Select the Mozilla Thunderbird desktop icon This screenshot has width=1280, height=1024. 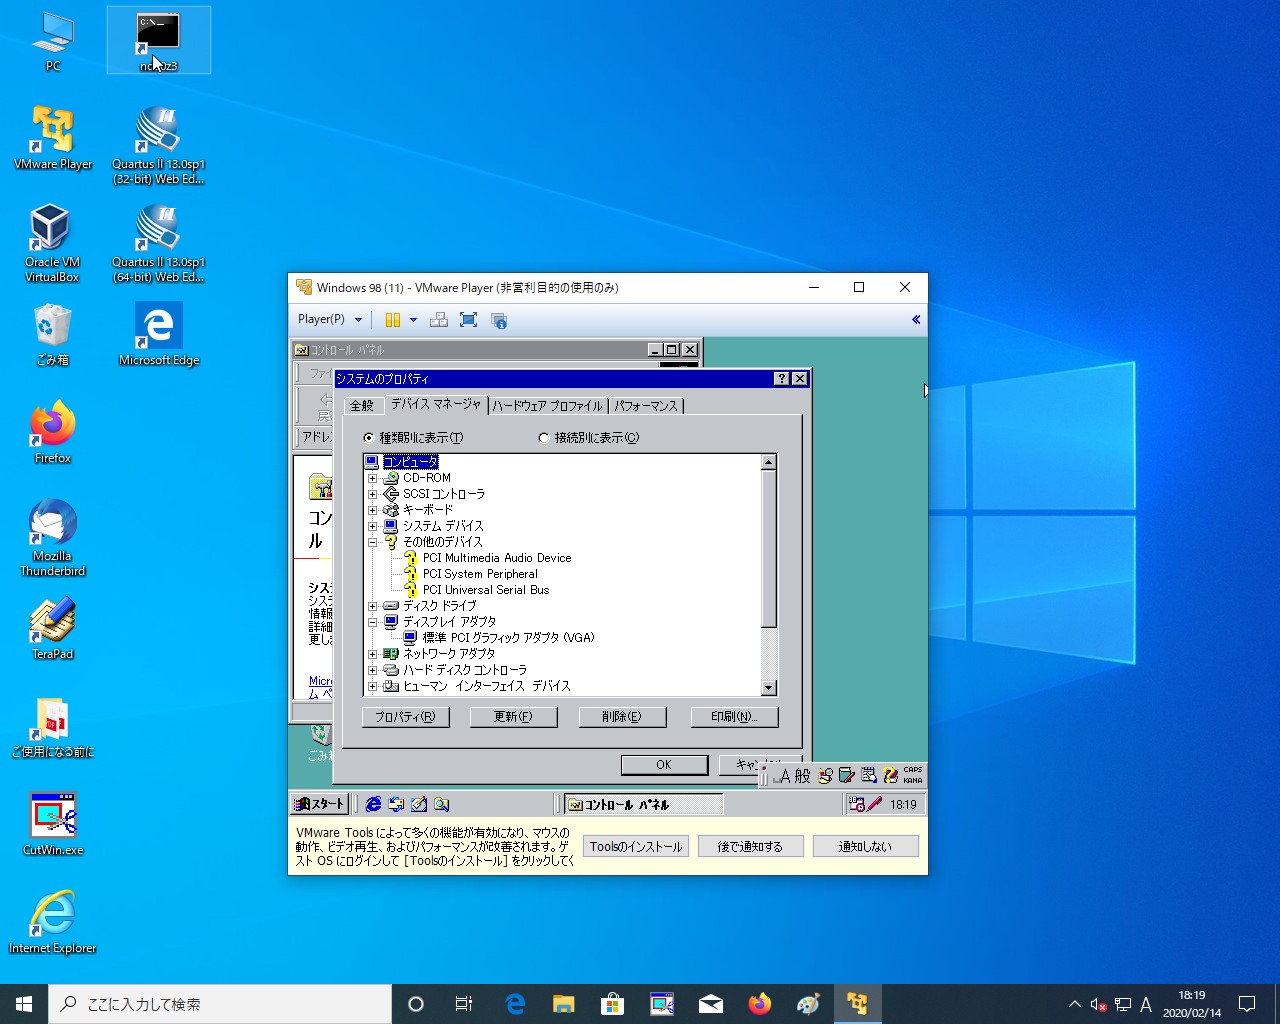click(x=52, y=538)
